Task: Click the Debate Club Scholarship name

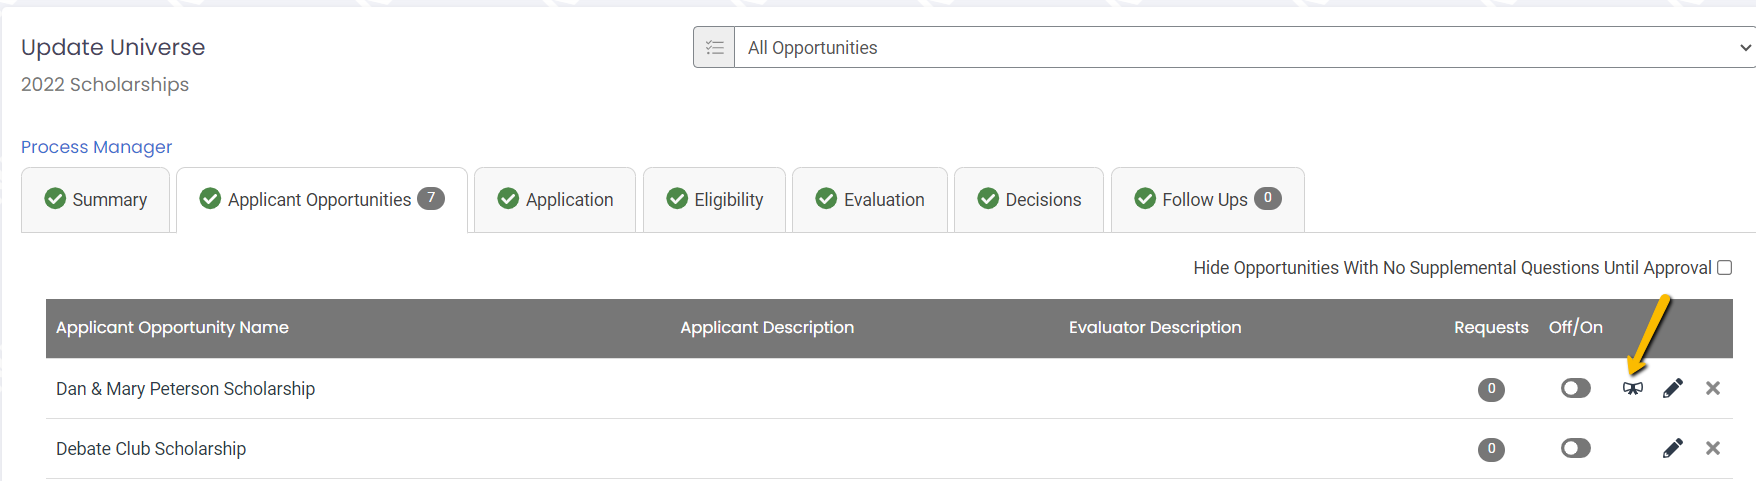Action: coord(151,449)
